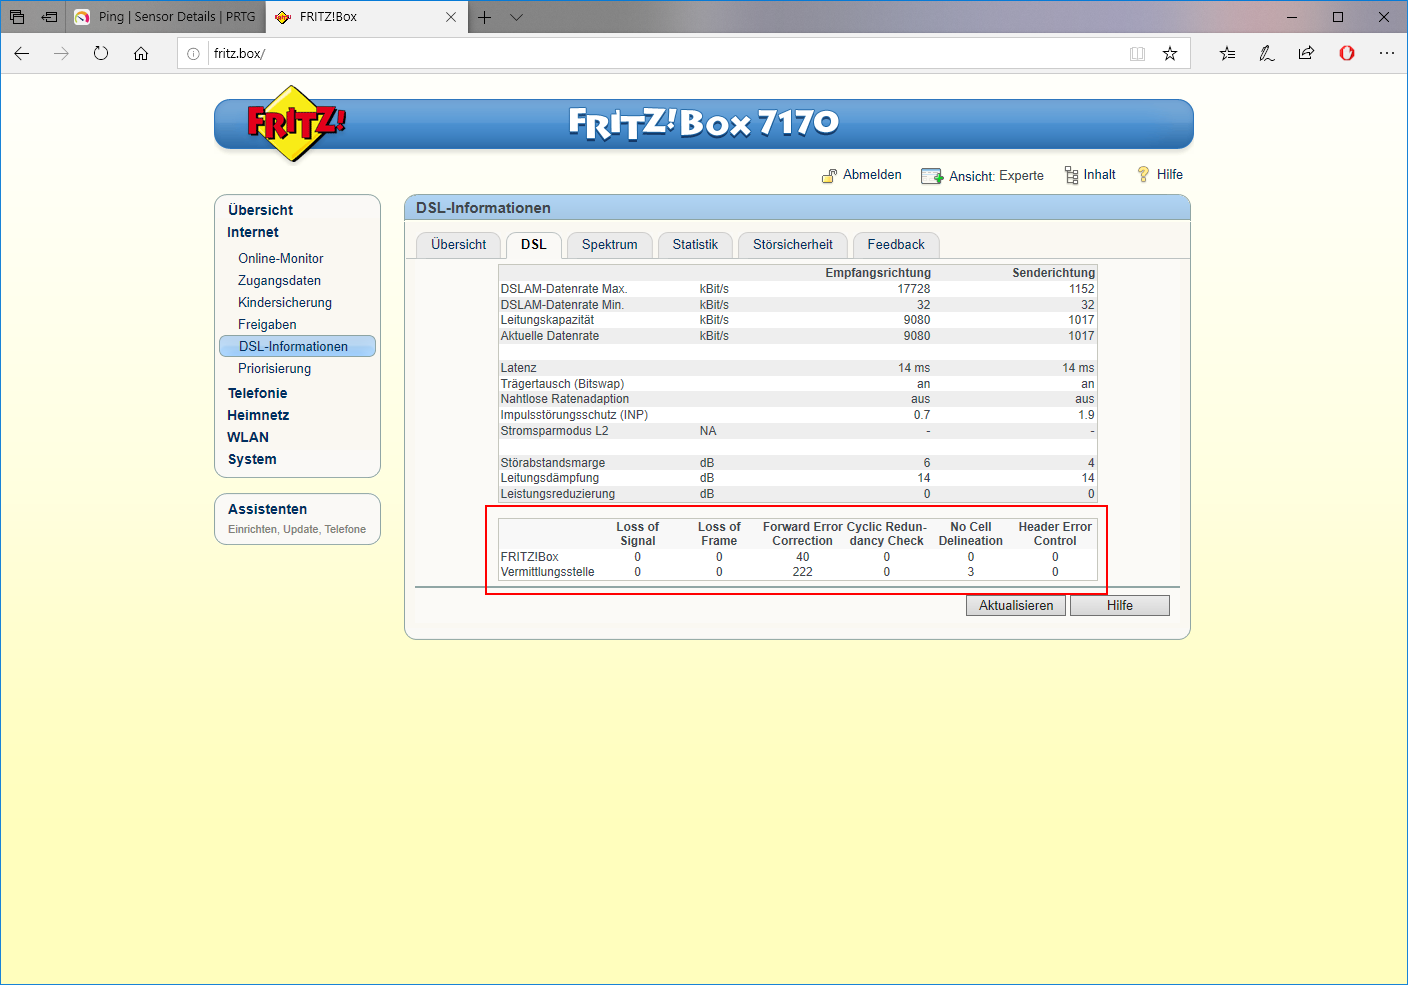Click the browser refresh icon
Image resolution: width=1408 pixels, height=985 pixels.
[x=101, y=54]
